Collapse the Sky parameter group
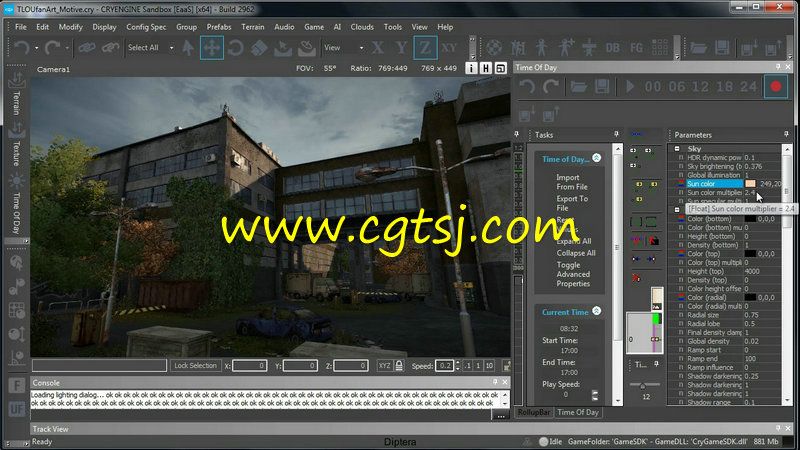The width and height of the screenshot is (800, 450). tap(677, 149)
